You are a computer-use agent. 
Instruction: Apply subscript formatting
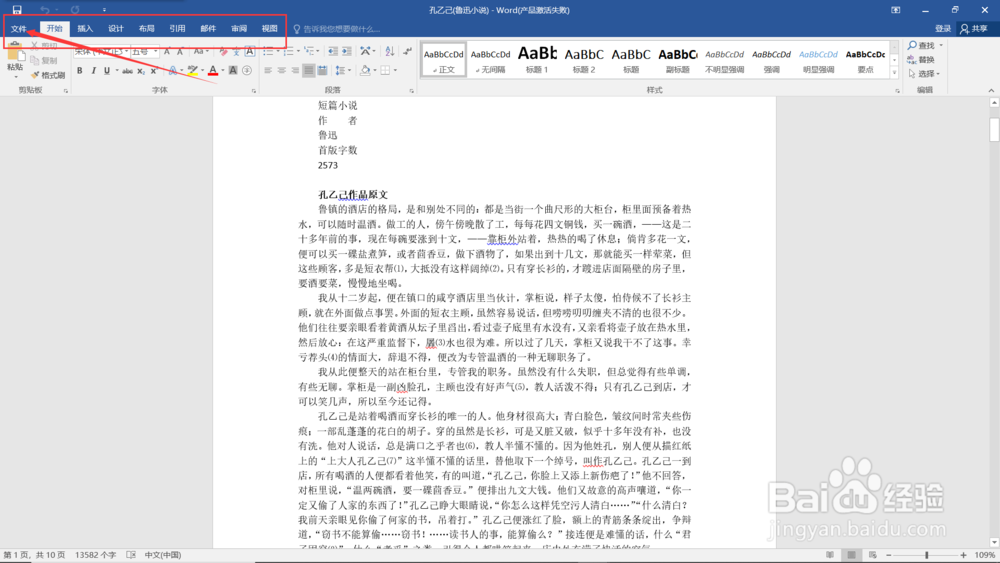click(141, 71)
